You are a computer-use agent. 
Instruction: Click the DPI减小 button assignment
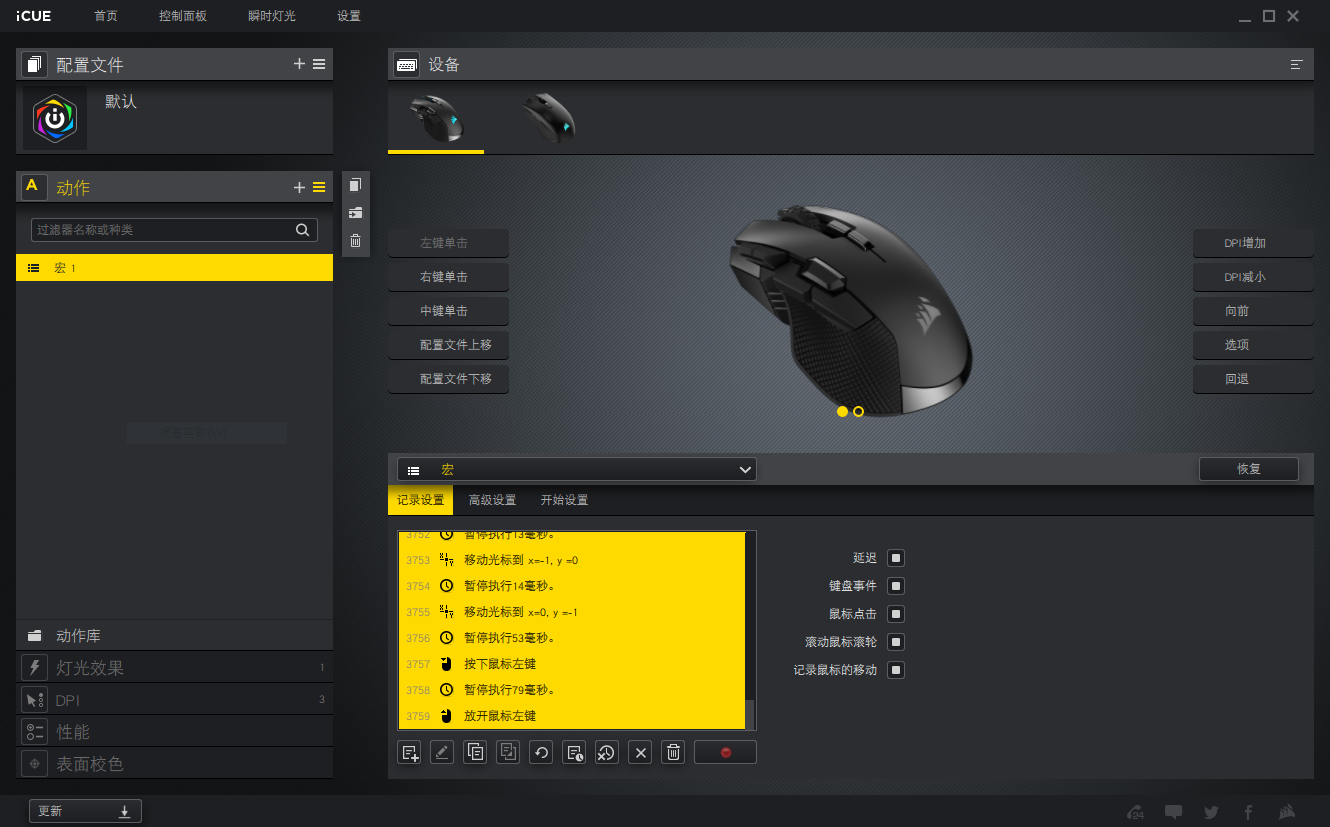[x=1253, y=277]
